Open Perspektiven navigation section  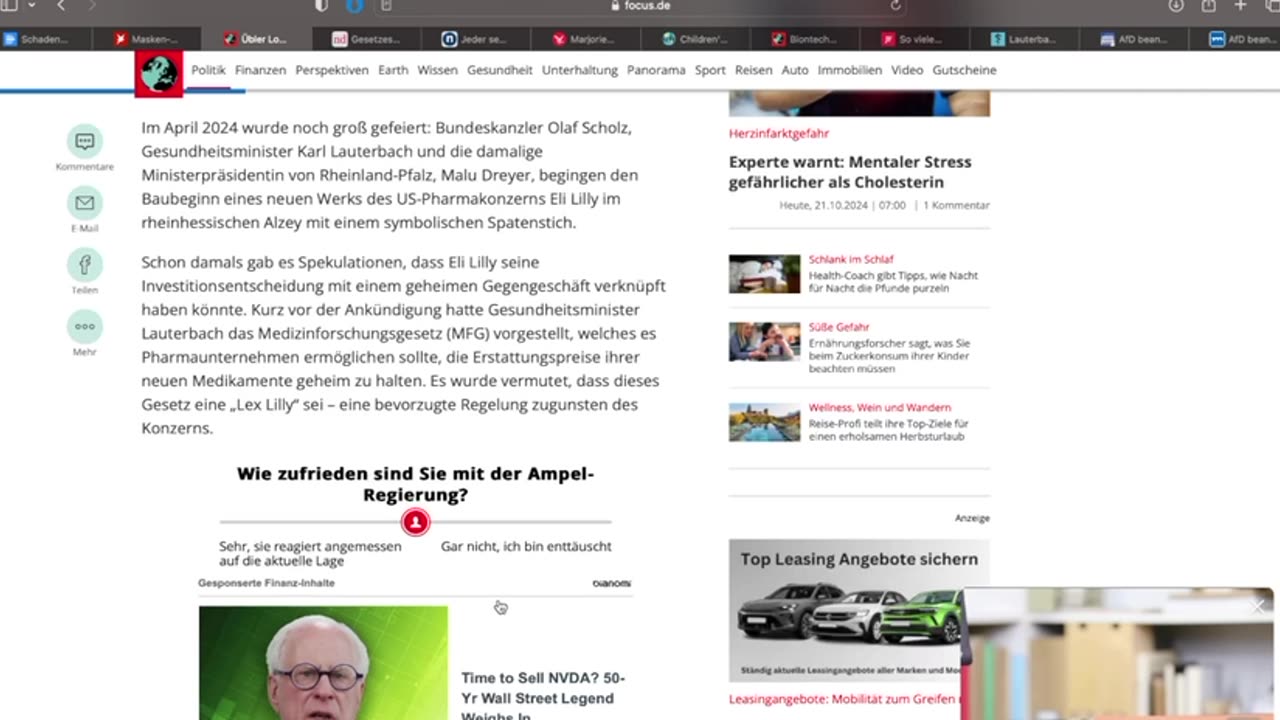pos(332,70)
